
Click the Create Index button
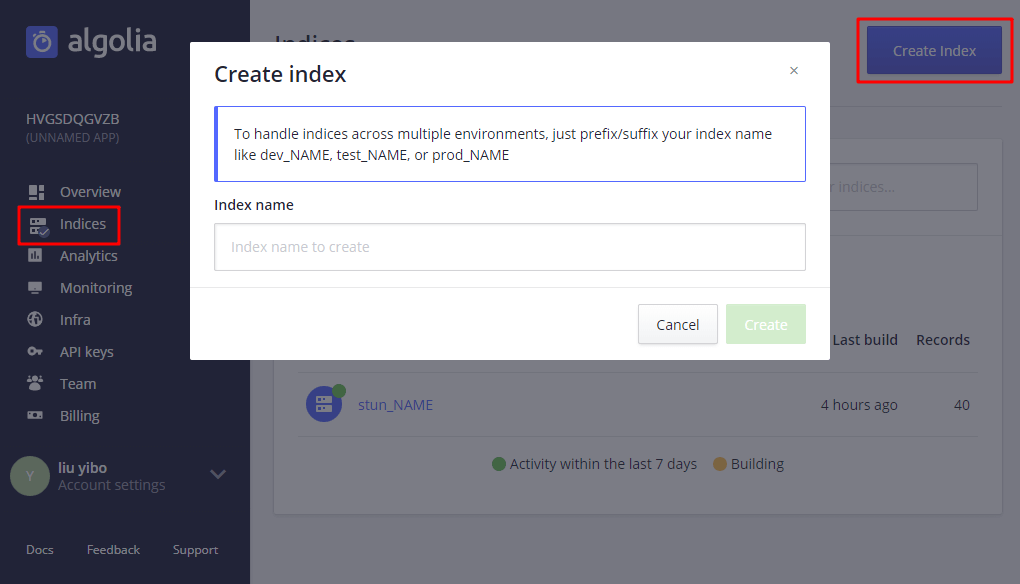pos(934,51)
